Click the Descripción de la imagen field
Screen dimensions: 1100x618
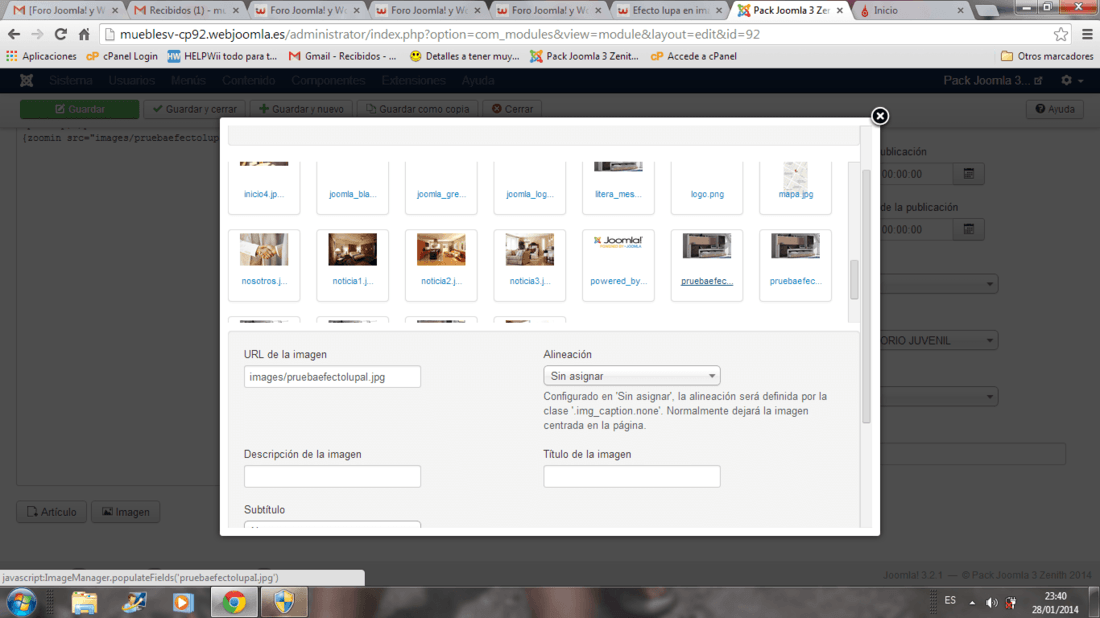[332, 476]
